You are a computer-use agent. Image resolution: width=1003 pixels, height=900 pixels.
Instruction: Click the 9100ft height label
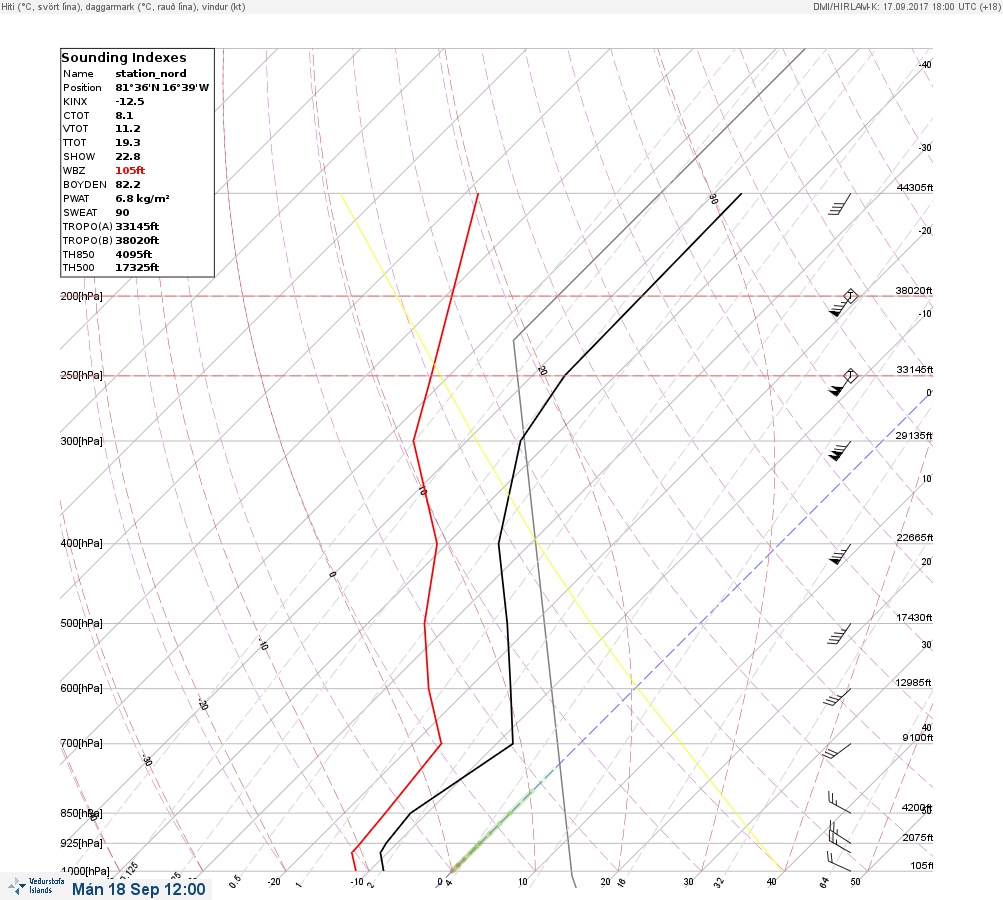[x=917, y=738]
